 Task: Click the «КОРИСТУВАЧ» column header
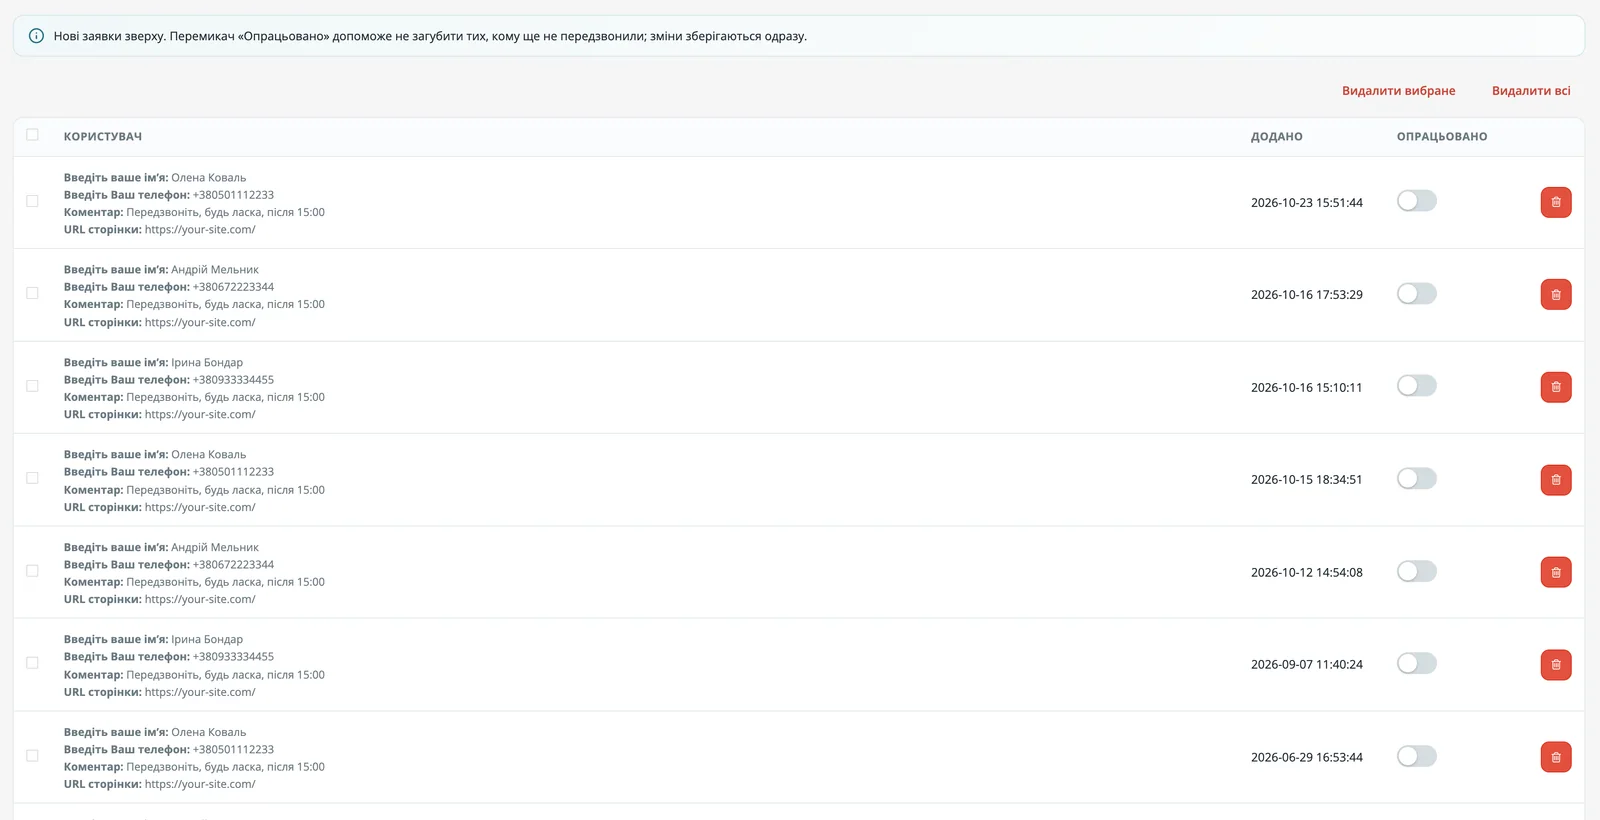point(103,137)
